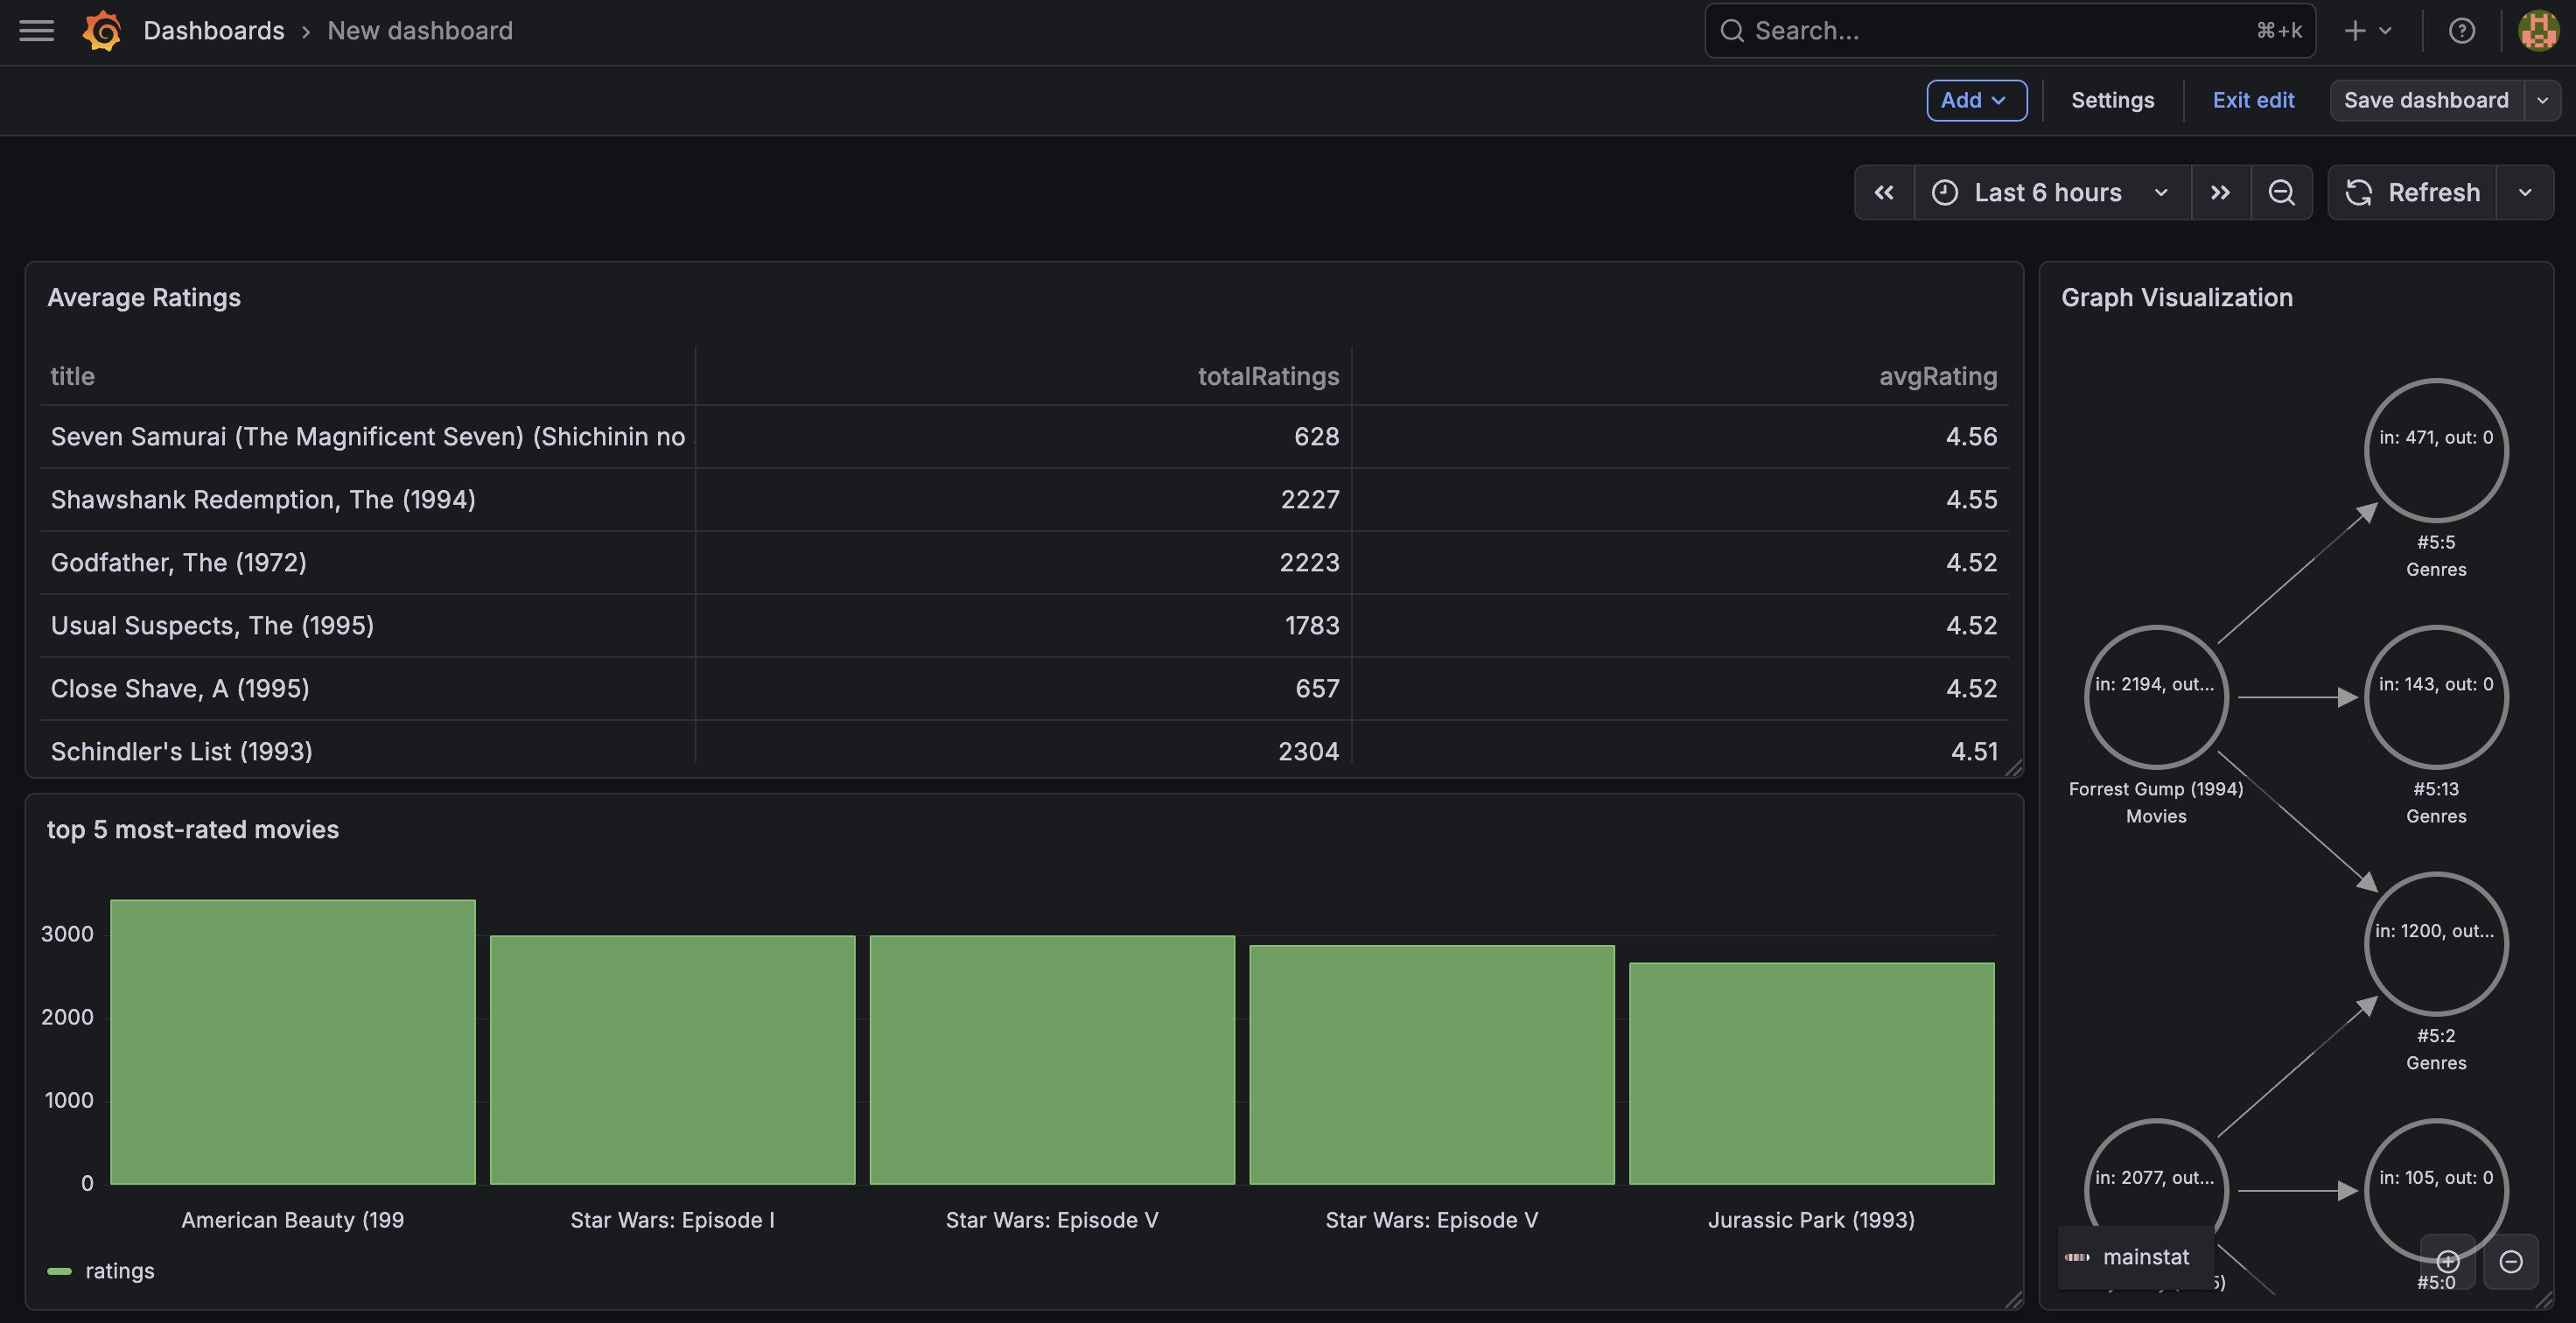Open dashboard Settings

click(x=2112, y=100)
